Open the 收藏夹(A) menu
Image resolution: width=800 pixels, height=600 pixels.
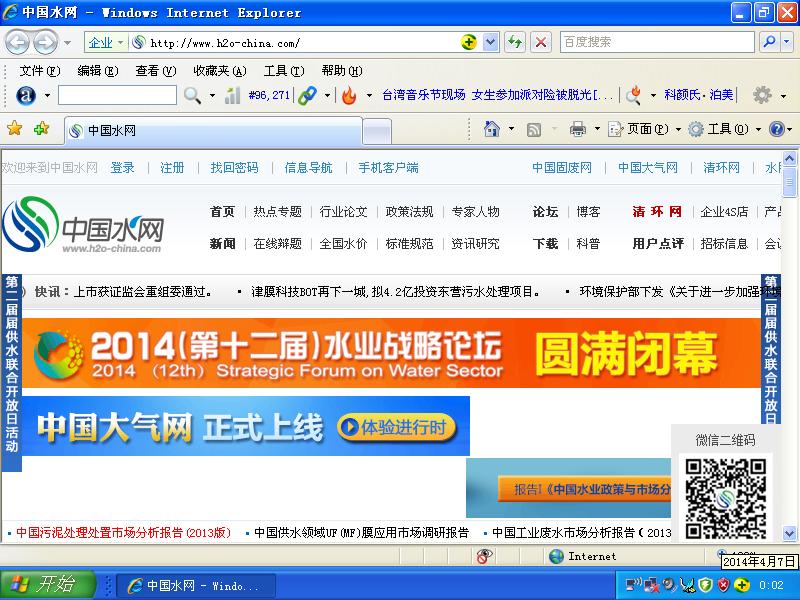[219, 71]
